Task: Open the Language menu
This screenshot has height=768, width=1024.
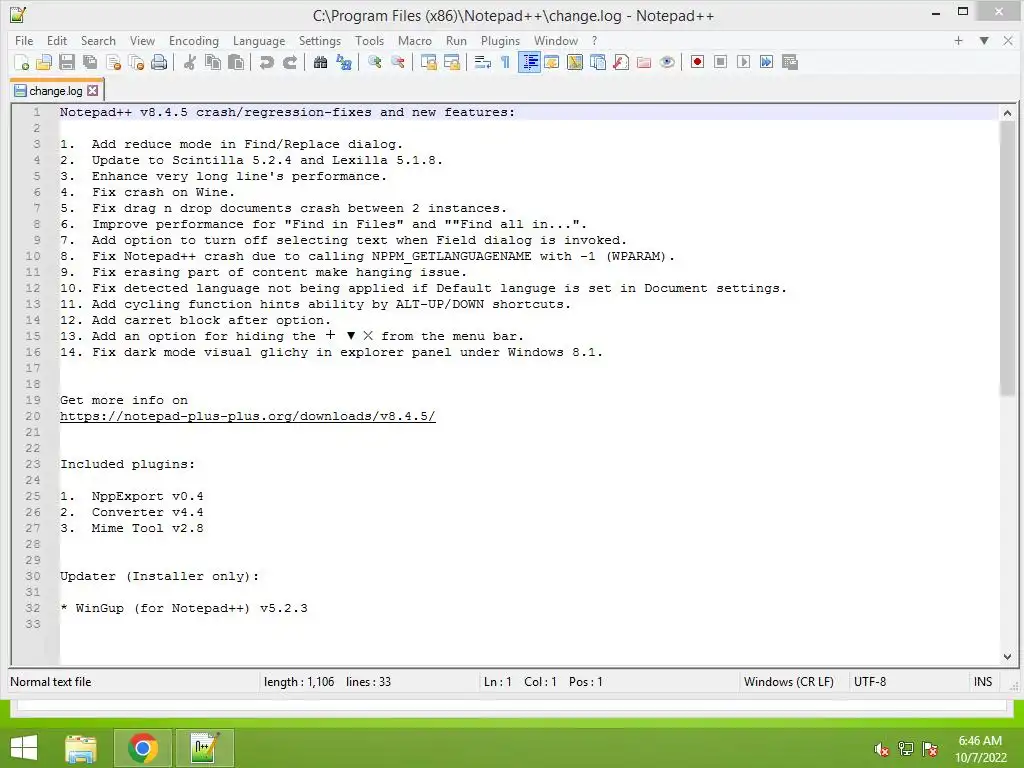Action: (x=259, y=40)
